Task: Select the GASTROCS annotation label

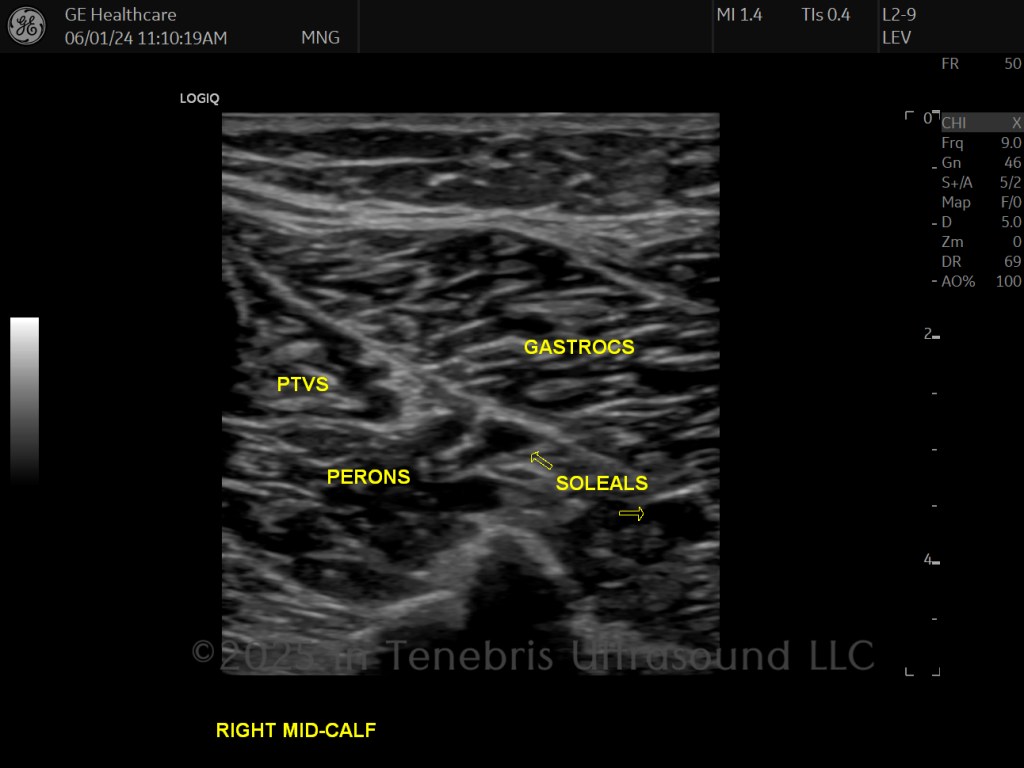Action: (x=579, y=347)
